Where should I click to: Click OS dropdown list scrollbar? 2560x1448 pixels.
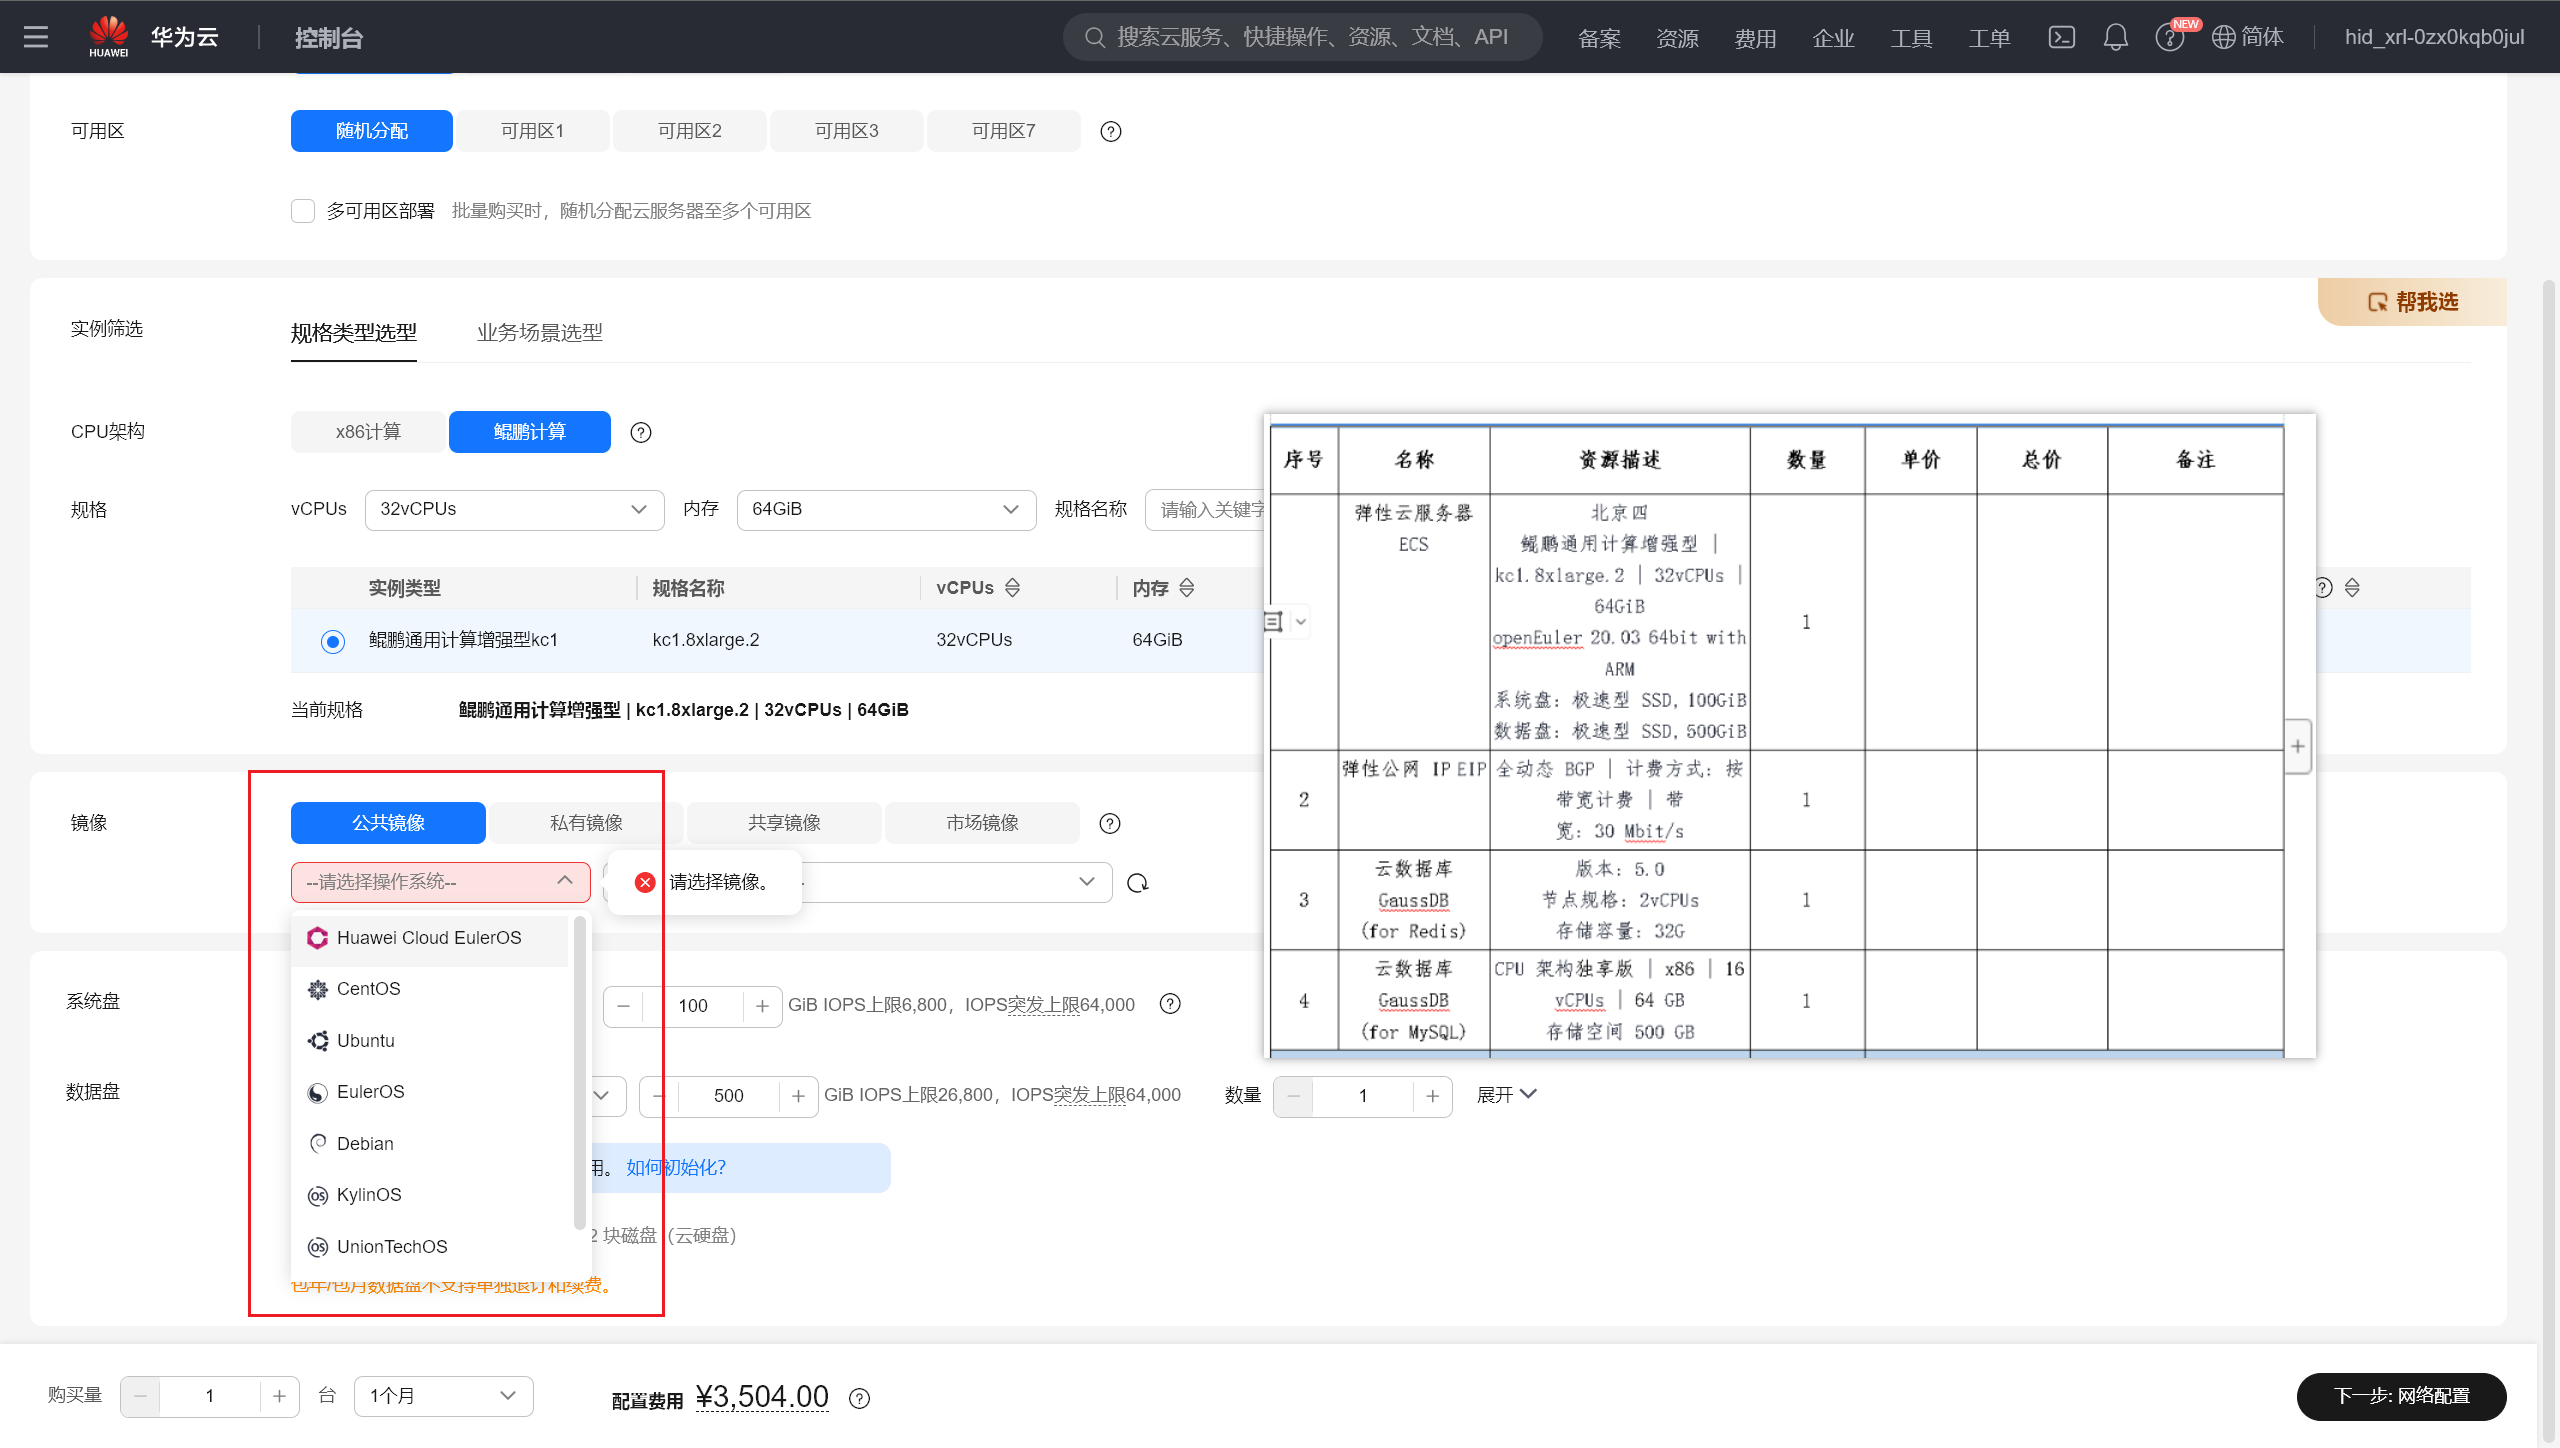pyautogui.click(x=579, y=1072)
